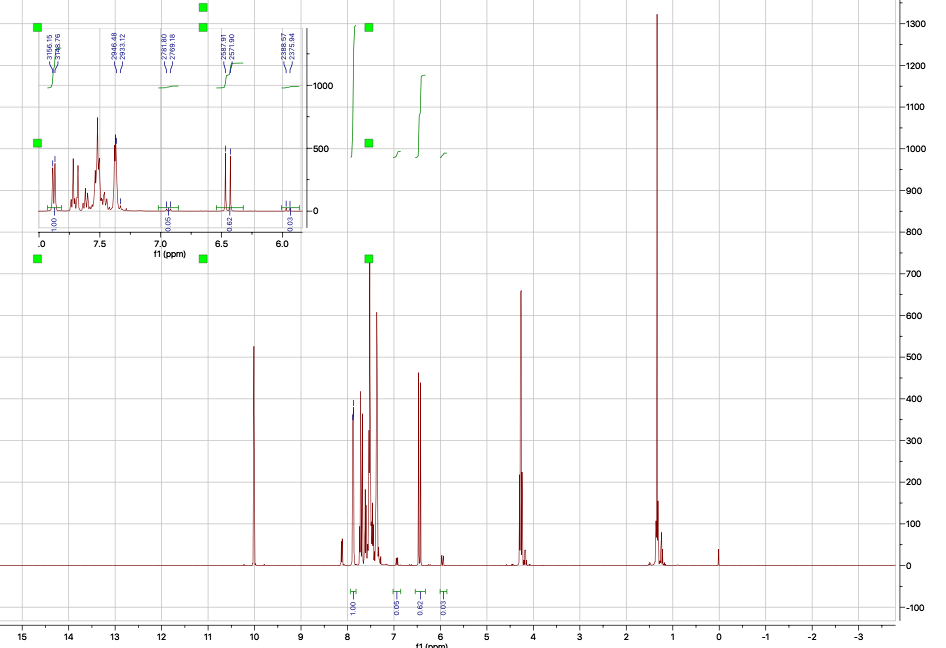Click the TMS reference peak at 0 ppm
This screenshot has width=946, height=648.
point(717,552)
